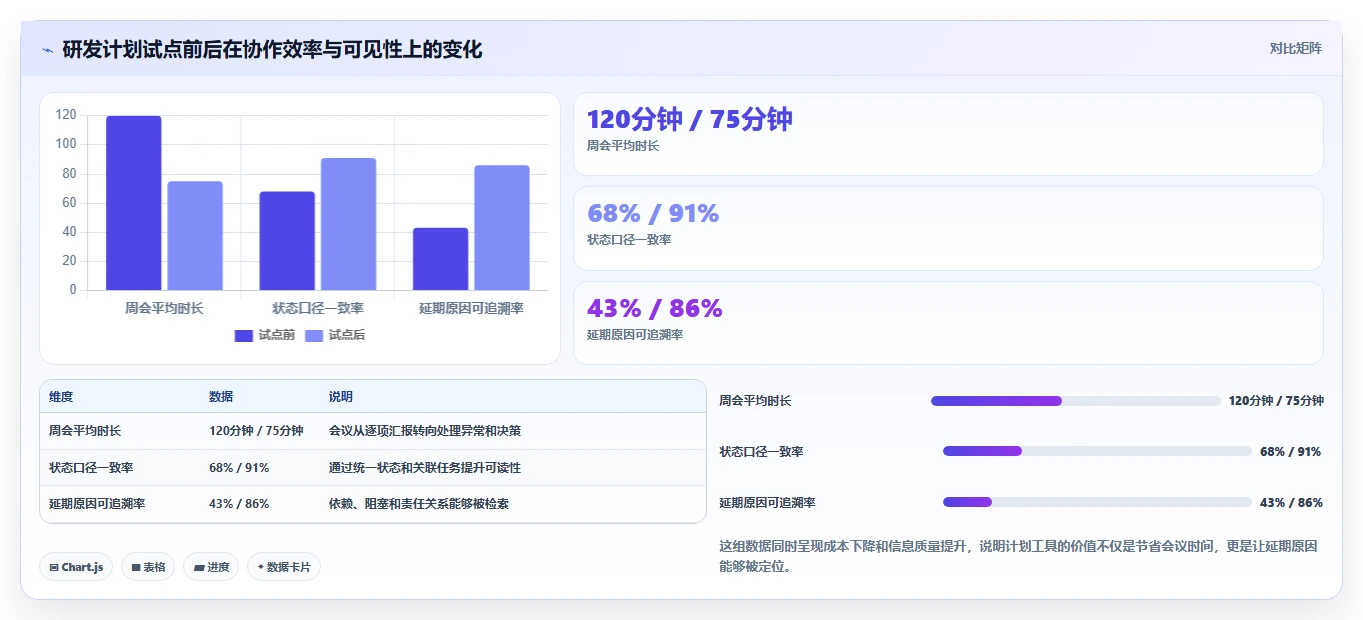This screenshot has height=620, width=1363.
Task: Click the 对比矩阵 label in the header
Action: click(x=1295, y=48)
